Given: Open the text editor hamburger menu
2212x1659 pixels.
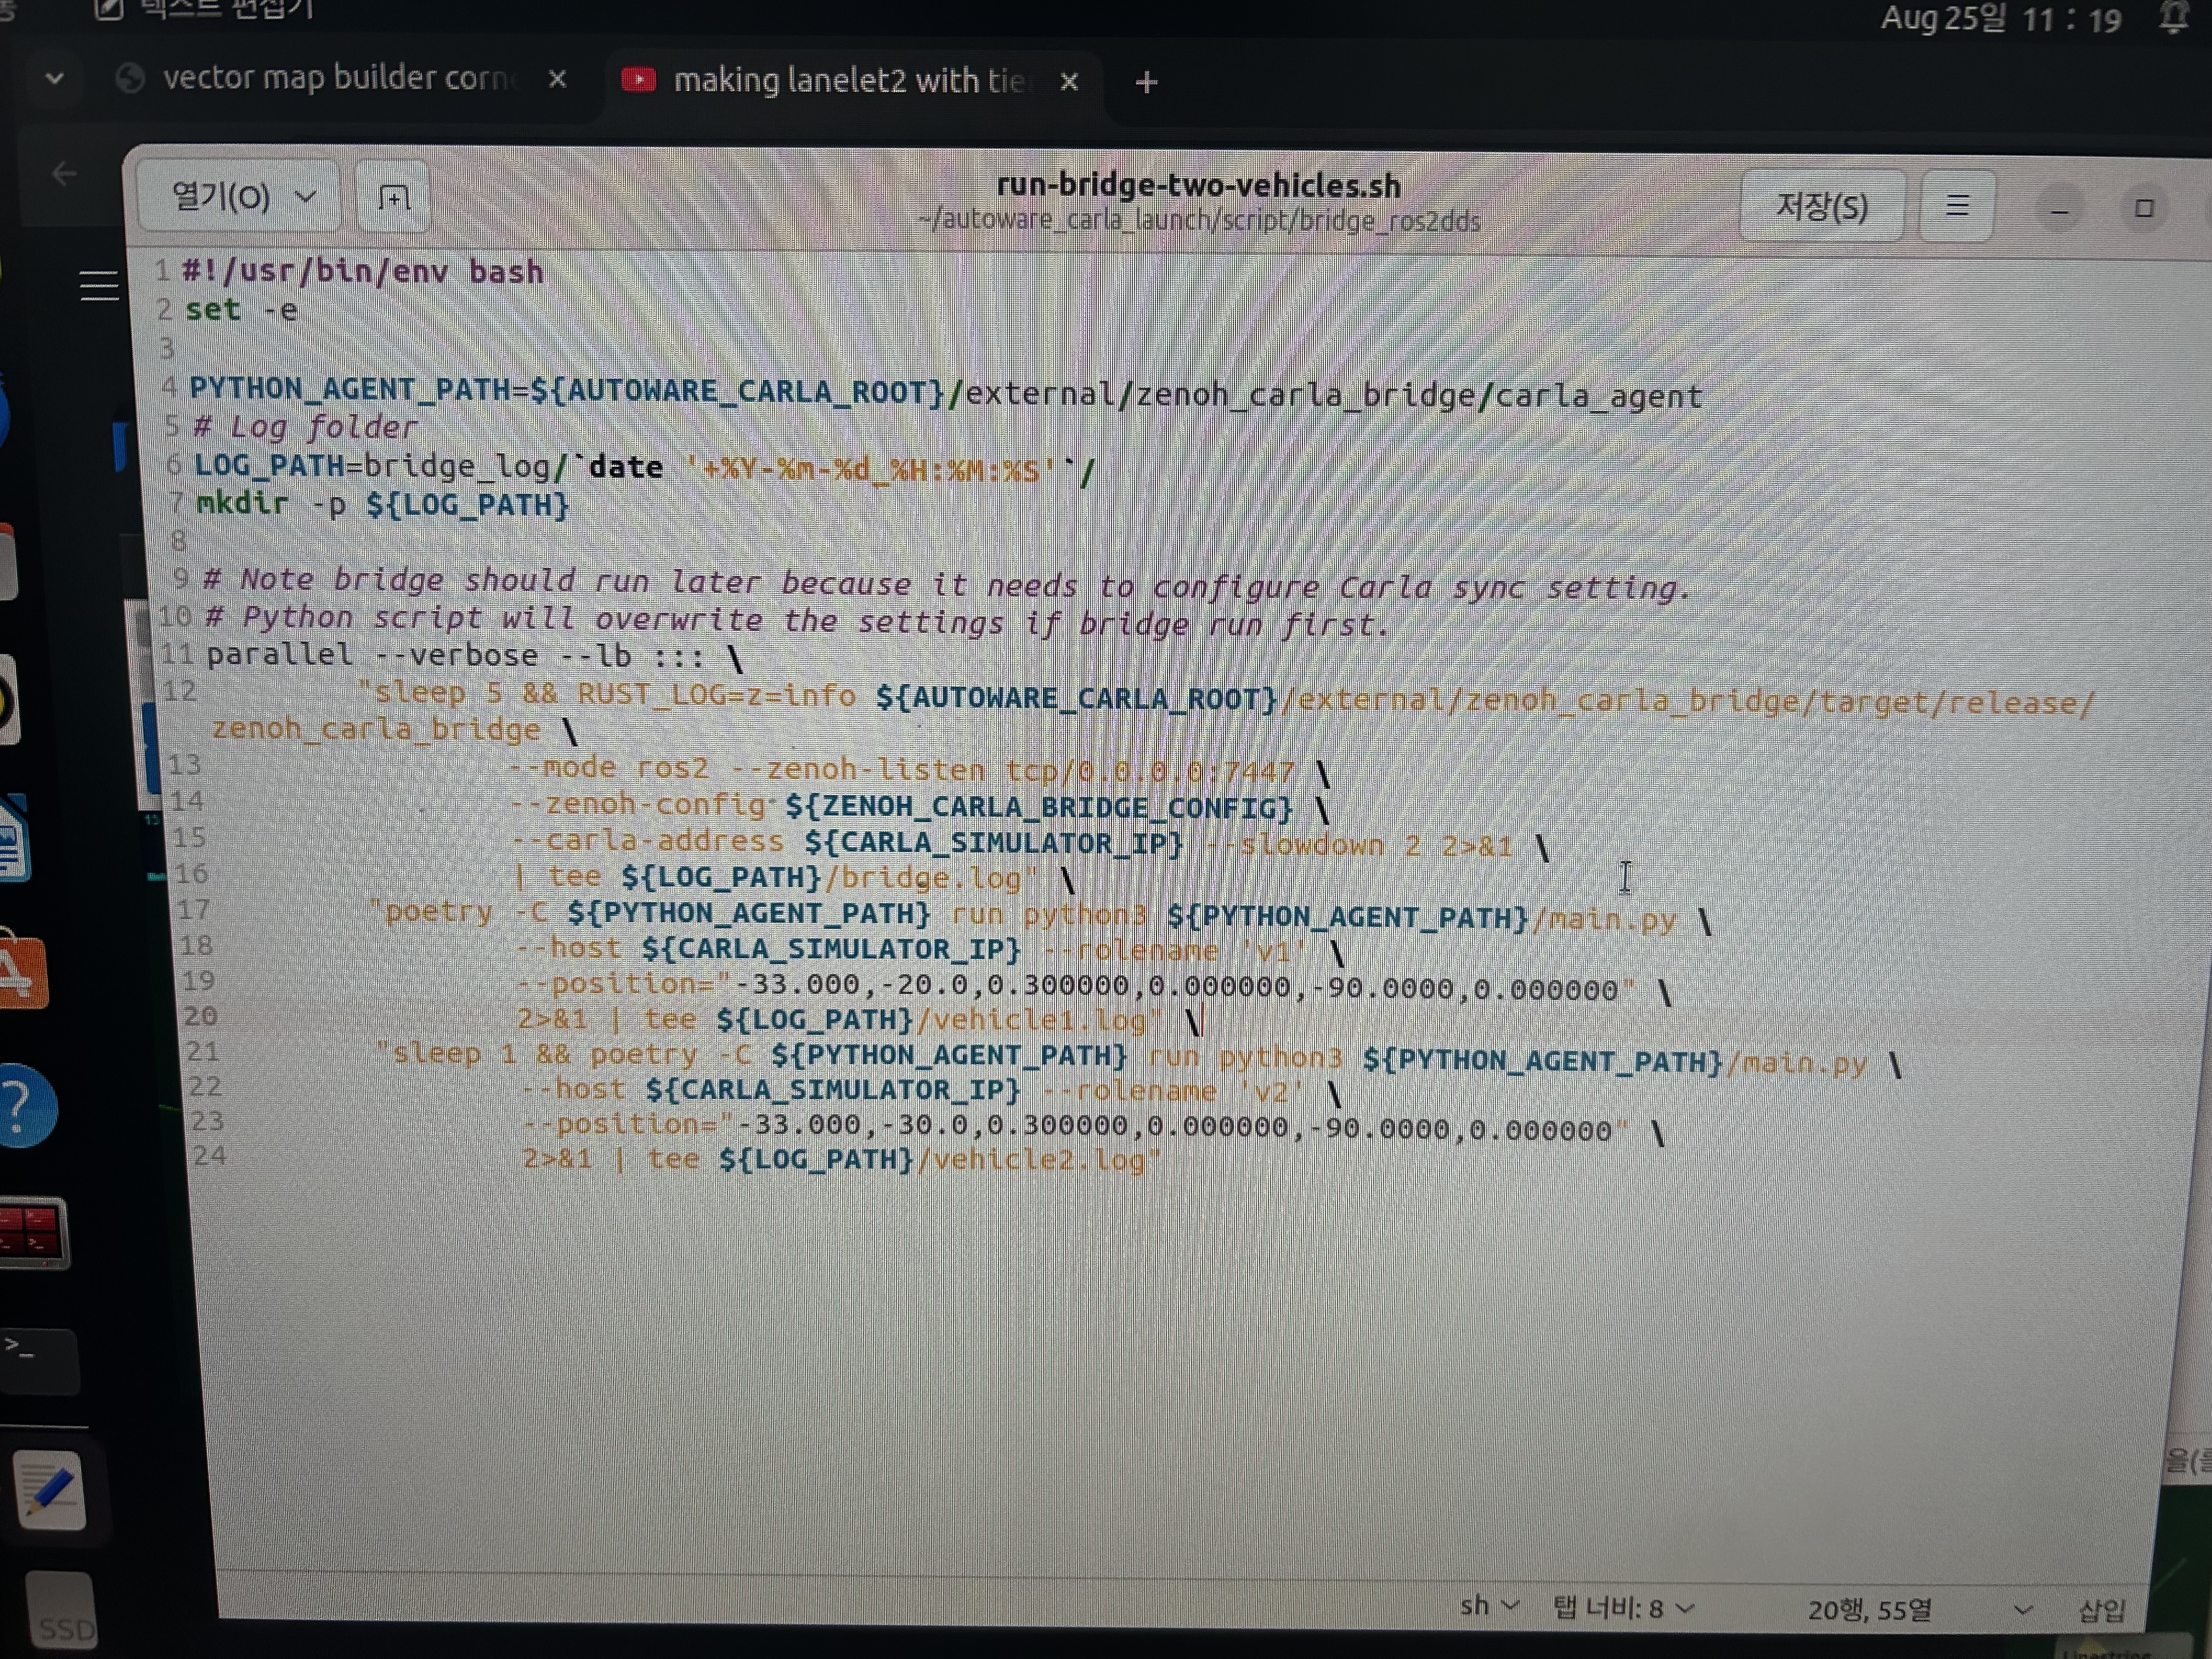Looking at the screenshot, I should [1957, 206].
